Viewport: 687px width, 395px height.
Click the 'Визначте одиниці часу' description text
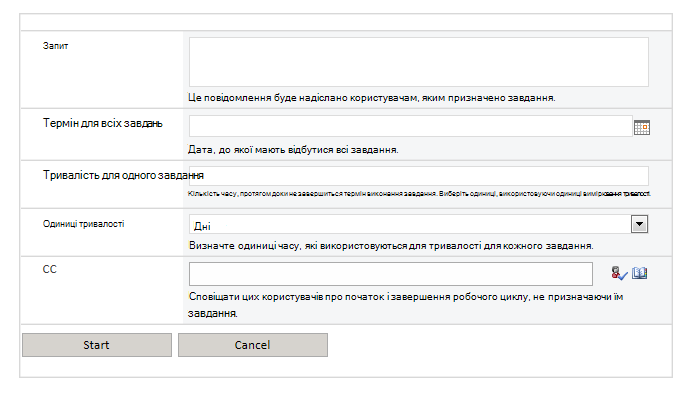391,246
